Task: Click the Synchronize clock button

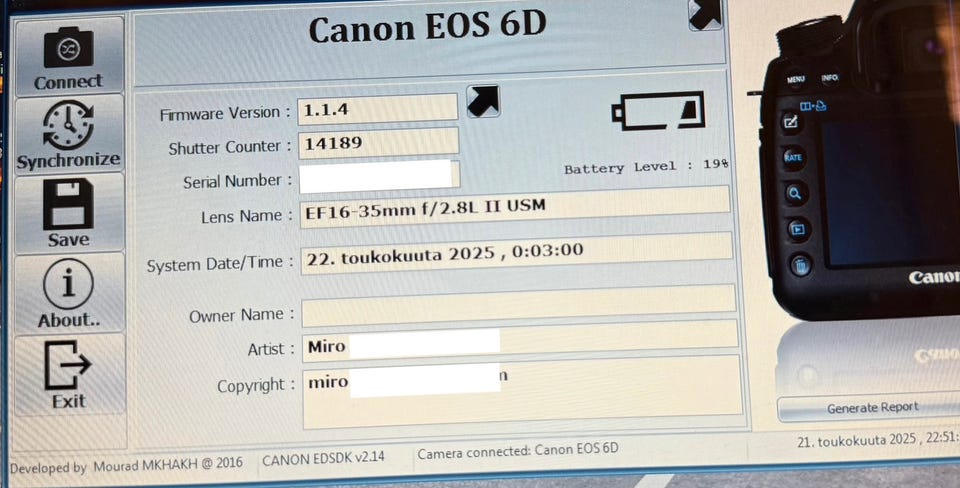Action: pyautogui.click(x=69, y=135)
